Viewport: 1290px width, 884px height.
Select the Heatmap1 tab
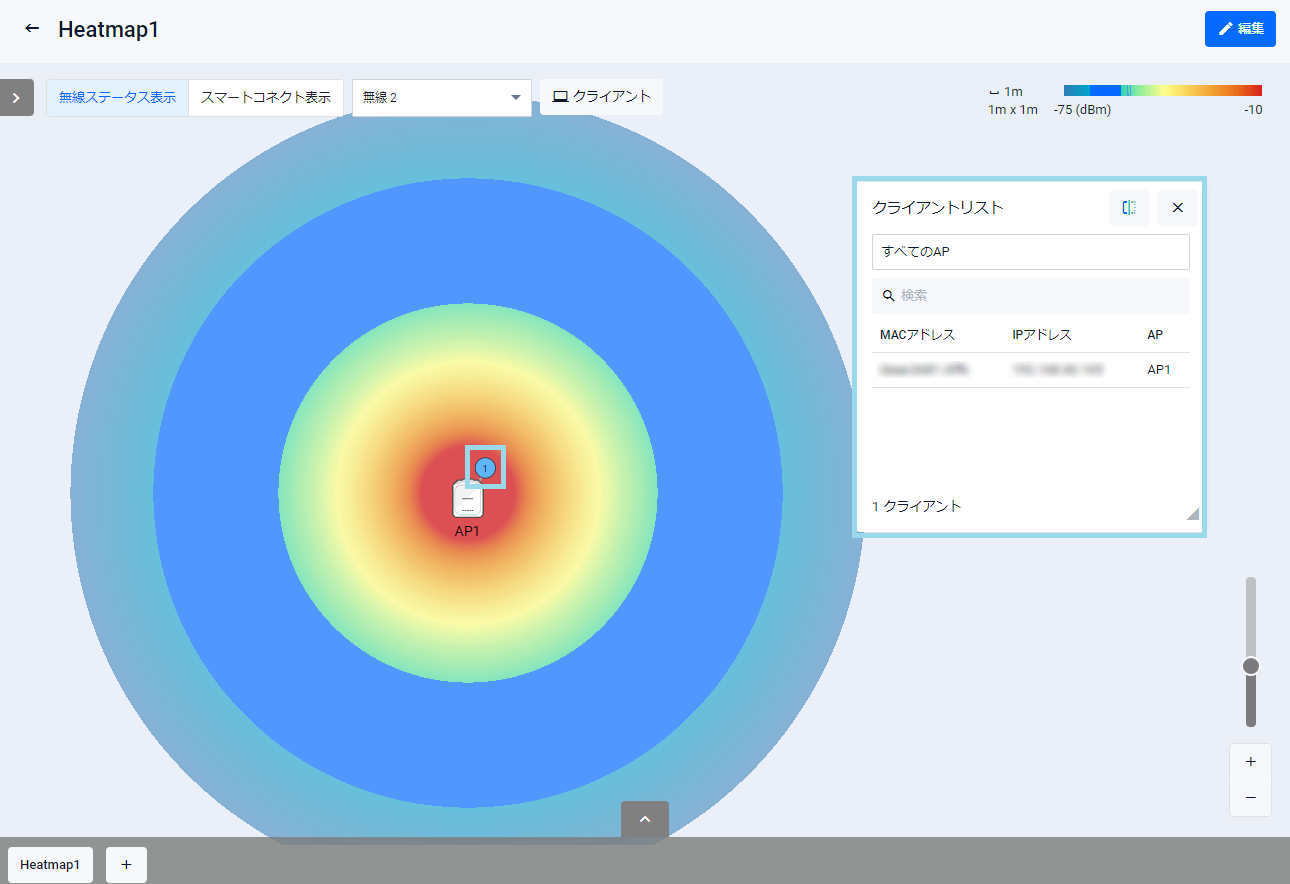pyautogui.click(x=50, y=865)
